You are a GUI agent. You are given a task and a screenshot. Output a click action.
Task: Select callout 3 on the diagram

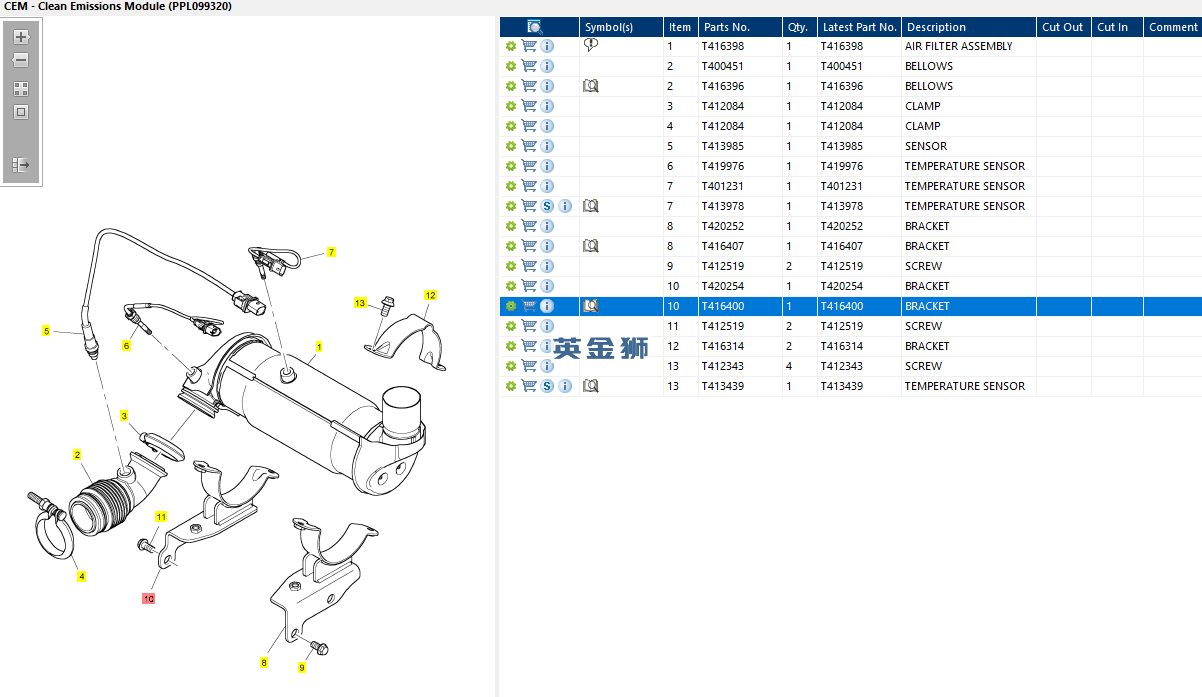tap(124, 415)
